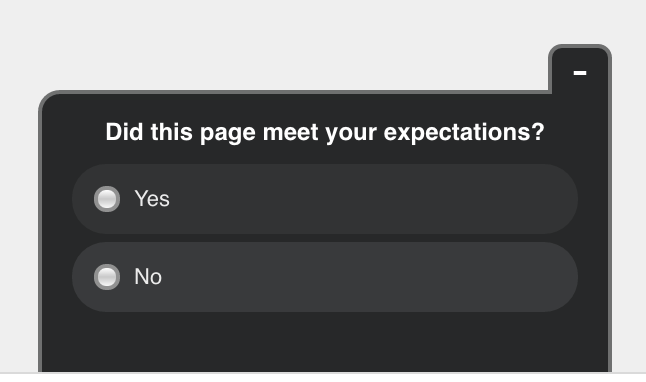646x382 pixels.
Task: Click empty dark area below No option
Action: pos(325,342)
